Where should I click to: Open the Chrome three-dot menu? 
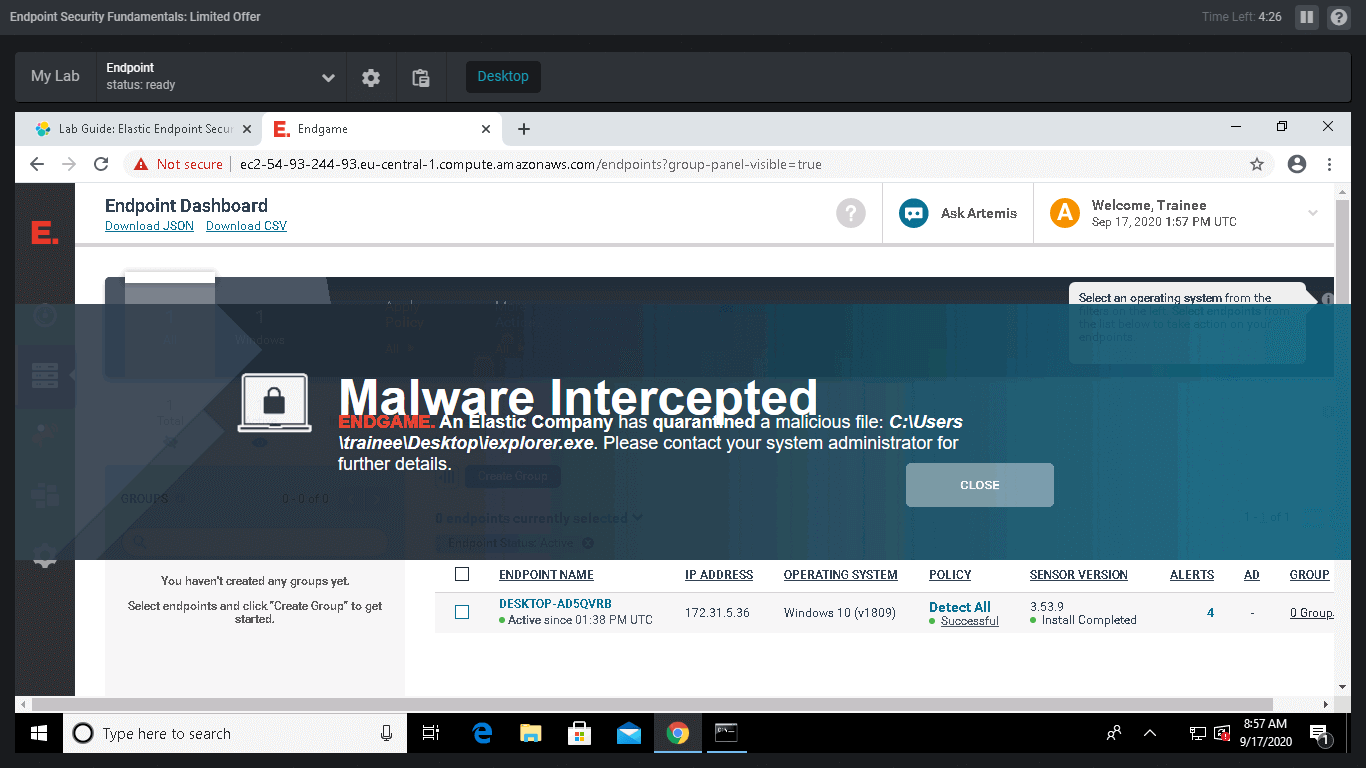(1329, 164)
